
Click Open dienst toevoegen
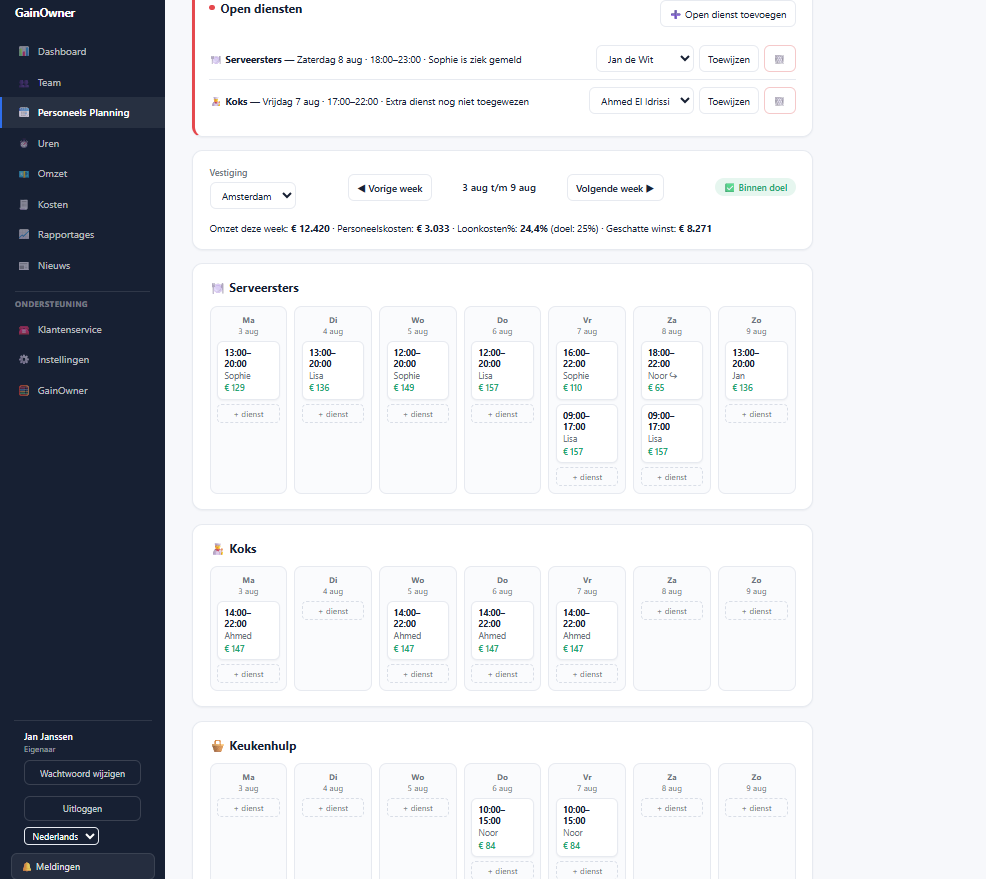point(728,14)
